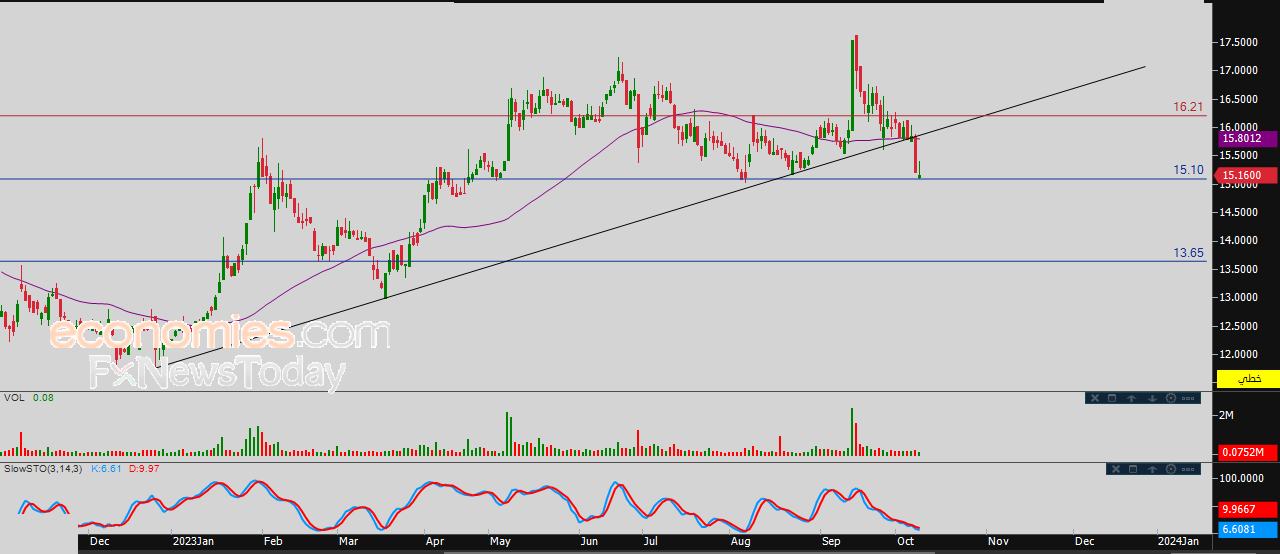Click the 2024Jan label on time axis

1177,541
